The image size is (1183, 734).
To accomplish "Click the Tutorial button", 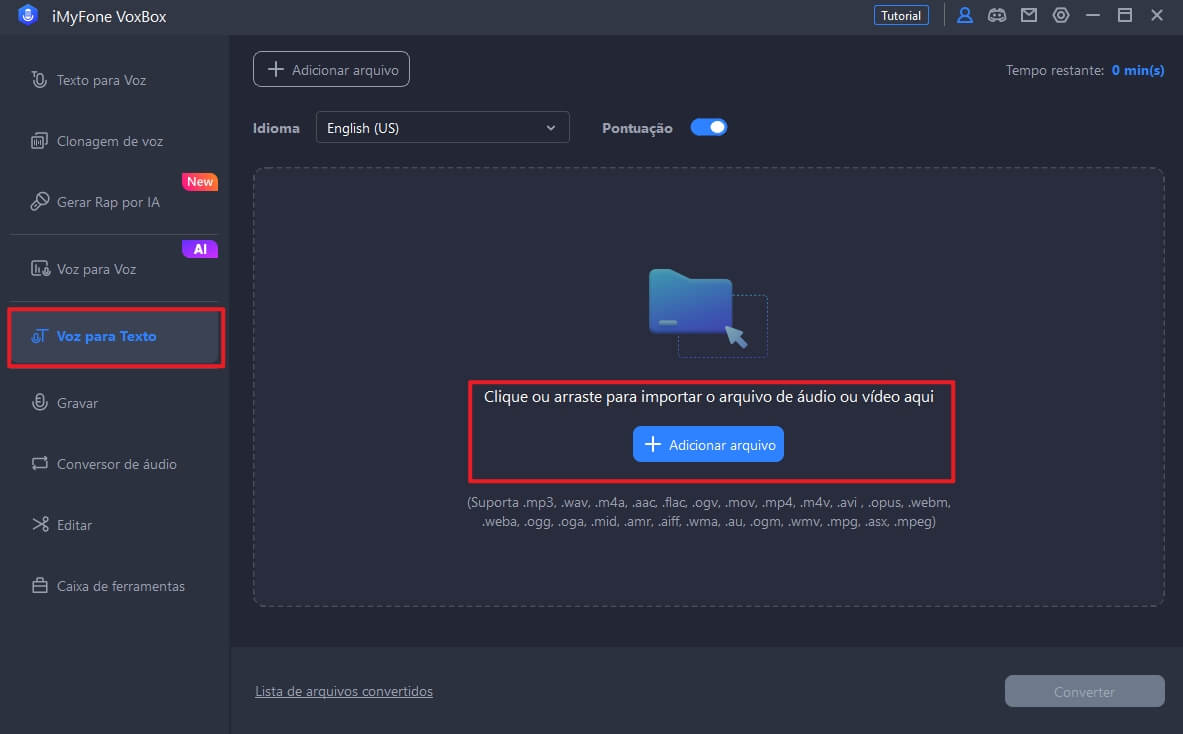I will point(901,15).
